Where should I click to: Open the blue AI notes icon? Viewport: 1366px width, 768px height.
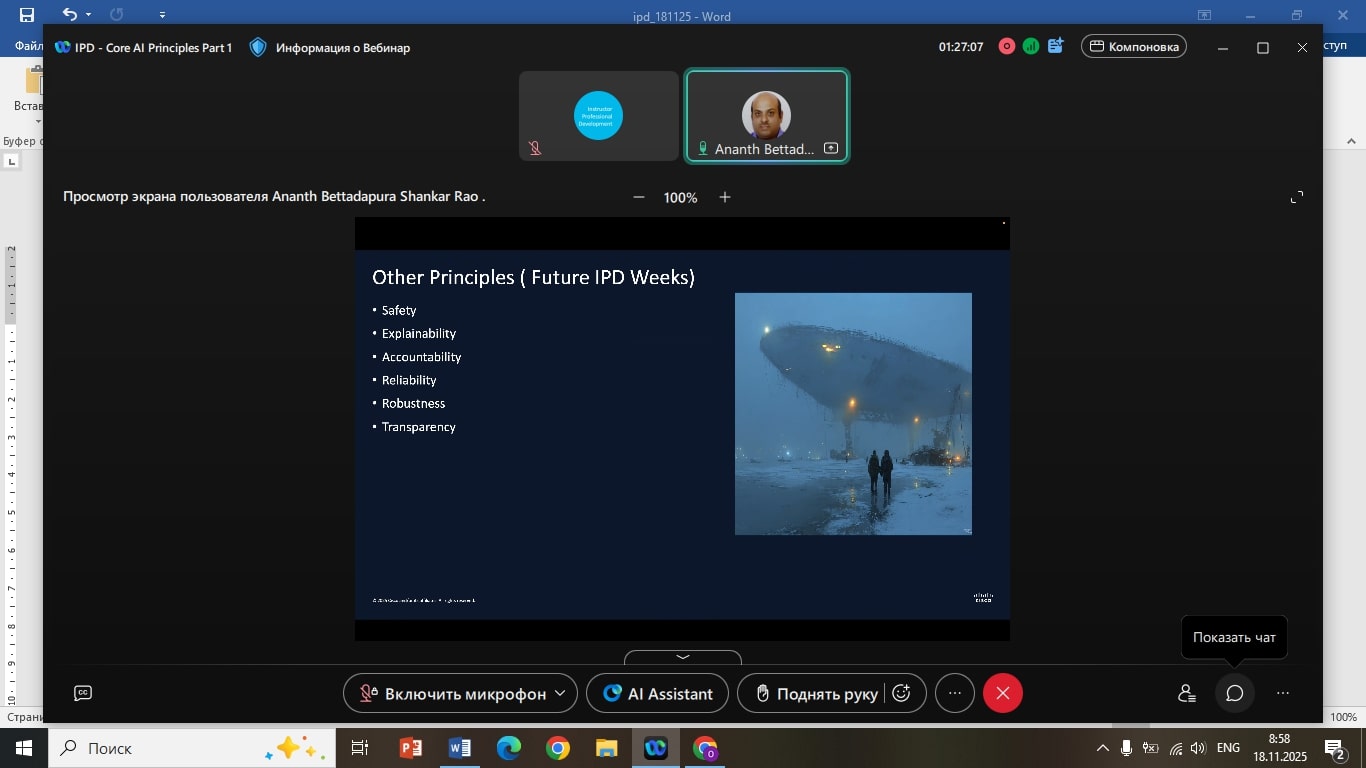pos(1056,46)
